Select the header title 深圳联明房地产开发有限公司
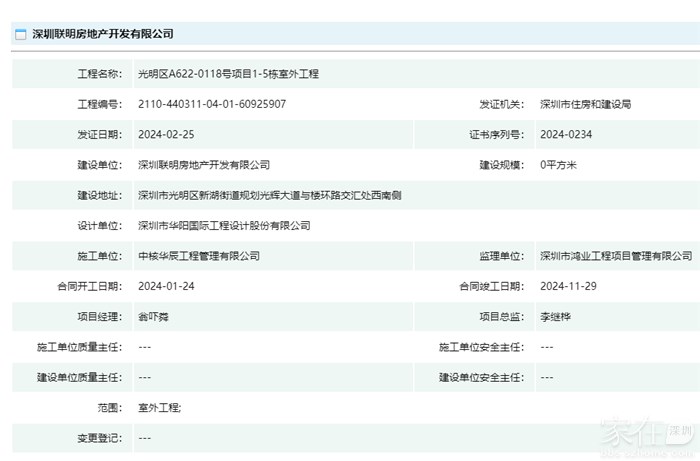700x461 pixels. pyautogui.click(x=102, y=33)
